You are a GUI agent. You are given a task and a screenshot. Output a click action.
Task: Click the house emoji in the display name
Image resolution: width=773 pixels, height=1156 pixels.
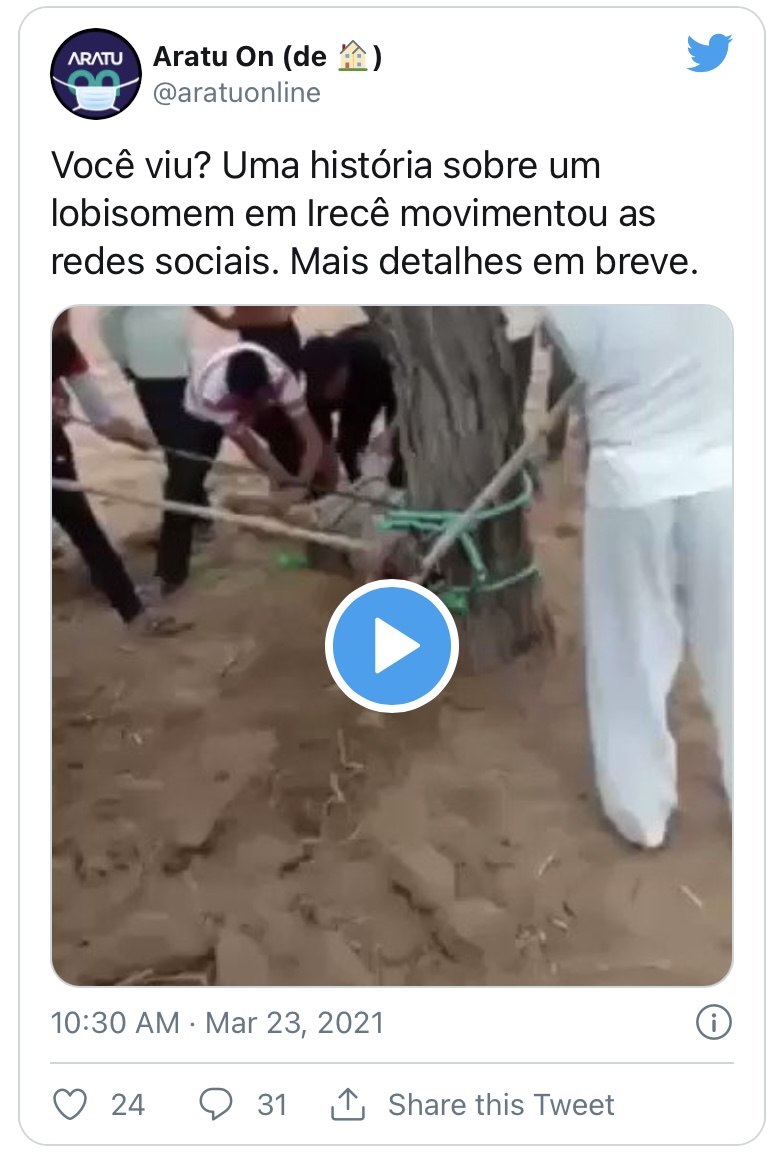[x=353, y=56]
